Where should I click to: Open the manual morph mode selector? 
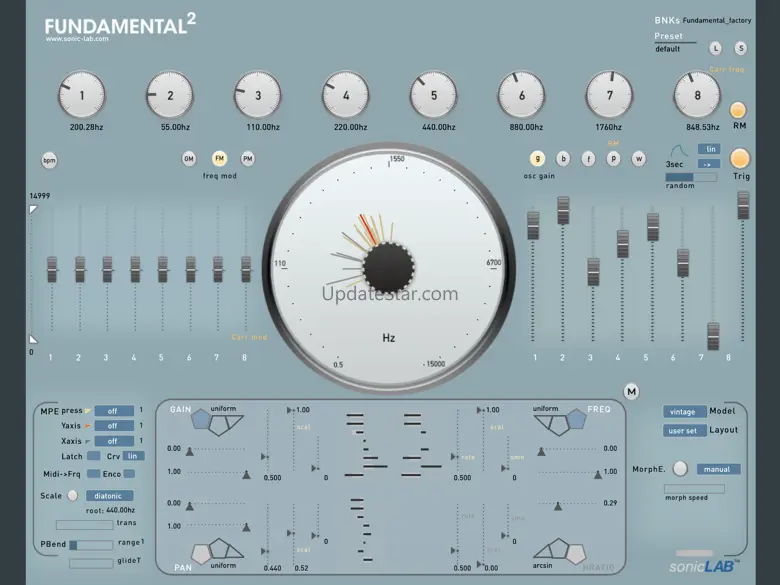click(x=718, y=469)
